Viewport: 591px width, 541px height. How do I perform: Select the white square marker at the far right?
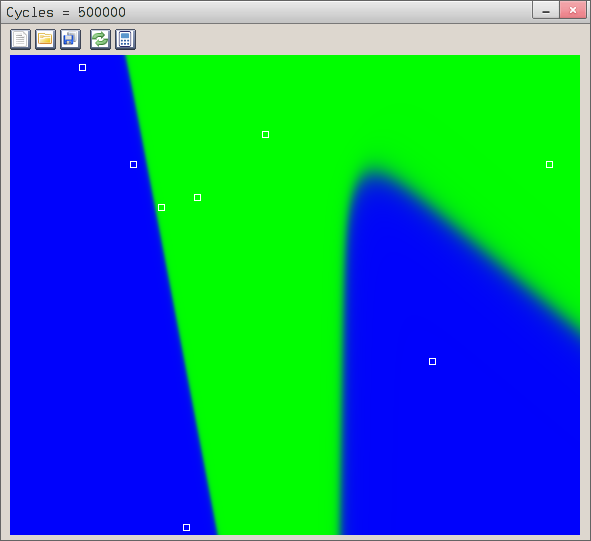tap(550, 164)
